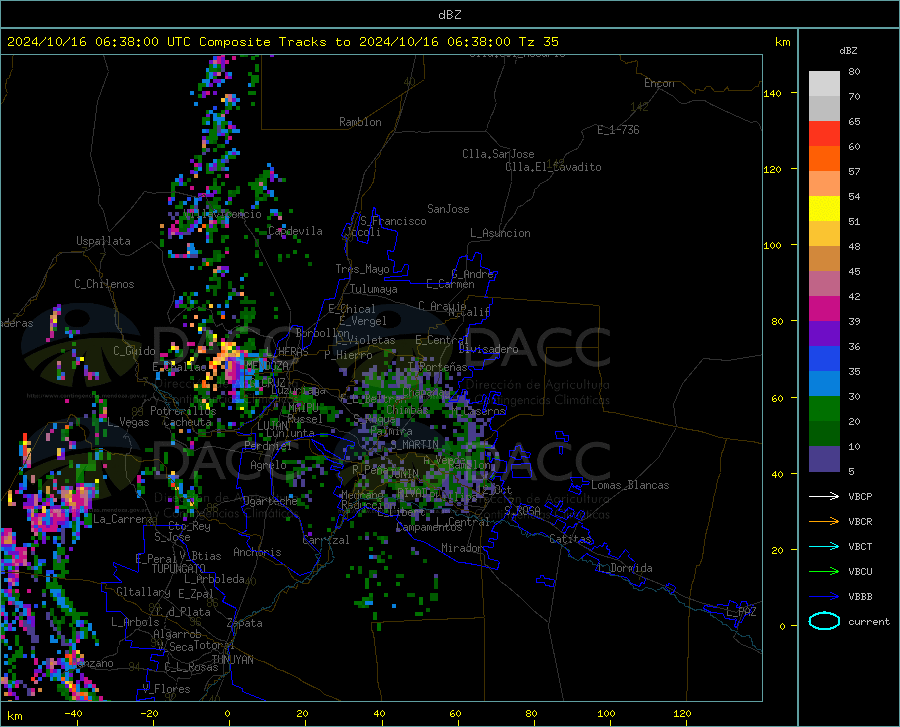This screenshot has width=900, height=727.
Task: Select the magenta 39-42 dBZ color swatch
Action: tap(824, 309)
